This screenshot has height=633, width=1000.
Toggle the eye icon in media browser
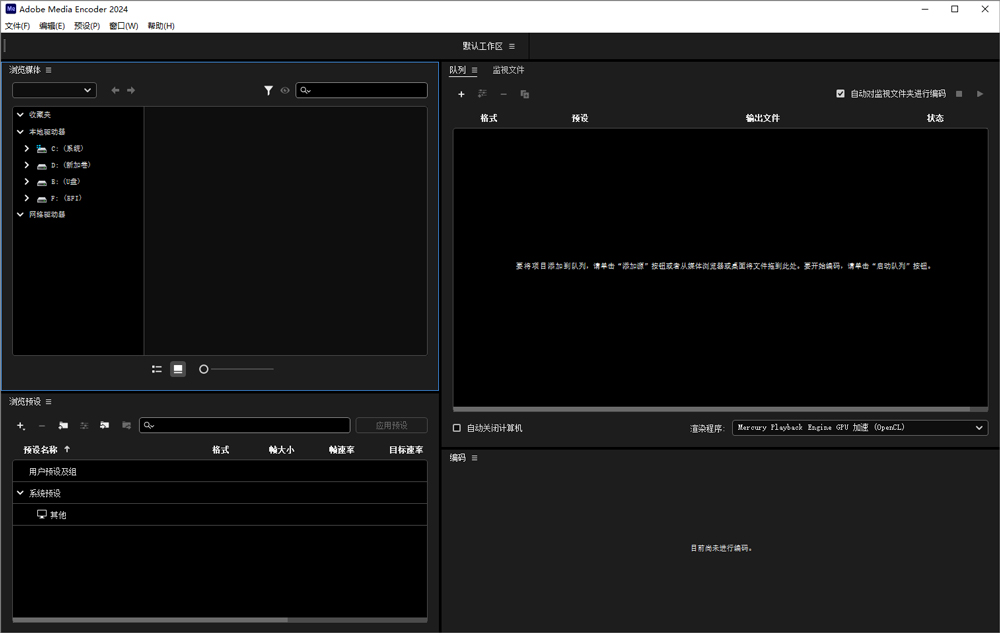point(285,90)
